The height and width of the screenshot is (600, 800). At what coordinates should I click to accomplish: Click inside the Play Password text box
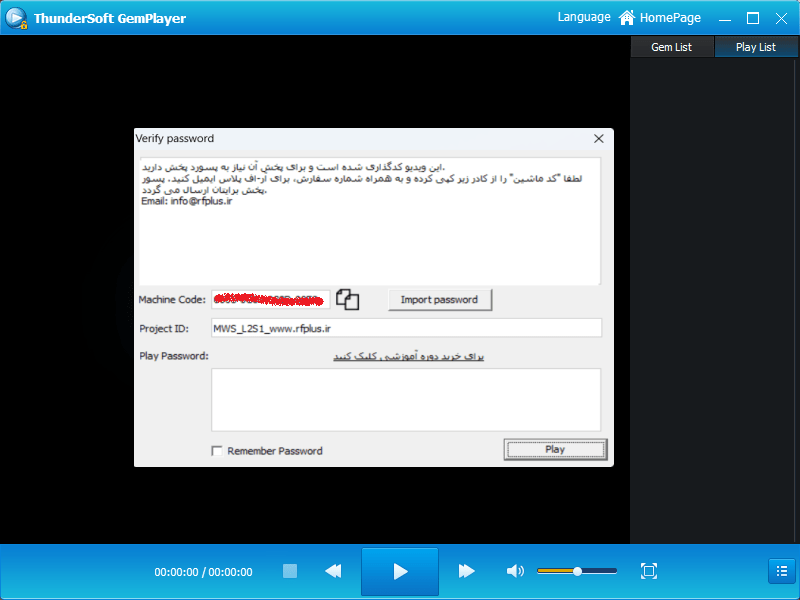pos(405,399)
